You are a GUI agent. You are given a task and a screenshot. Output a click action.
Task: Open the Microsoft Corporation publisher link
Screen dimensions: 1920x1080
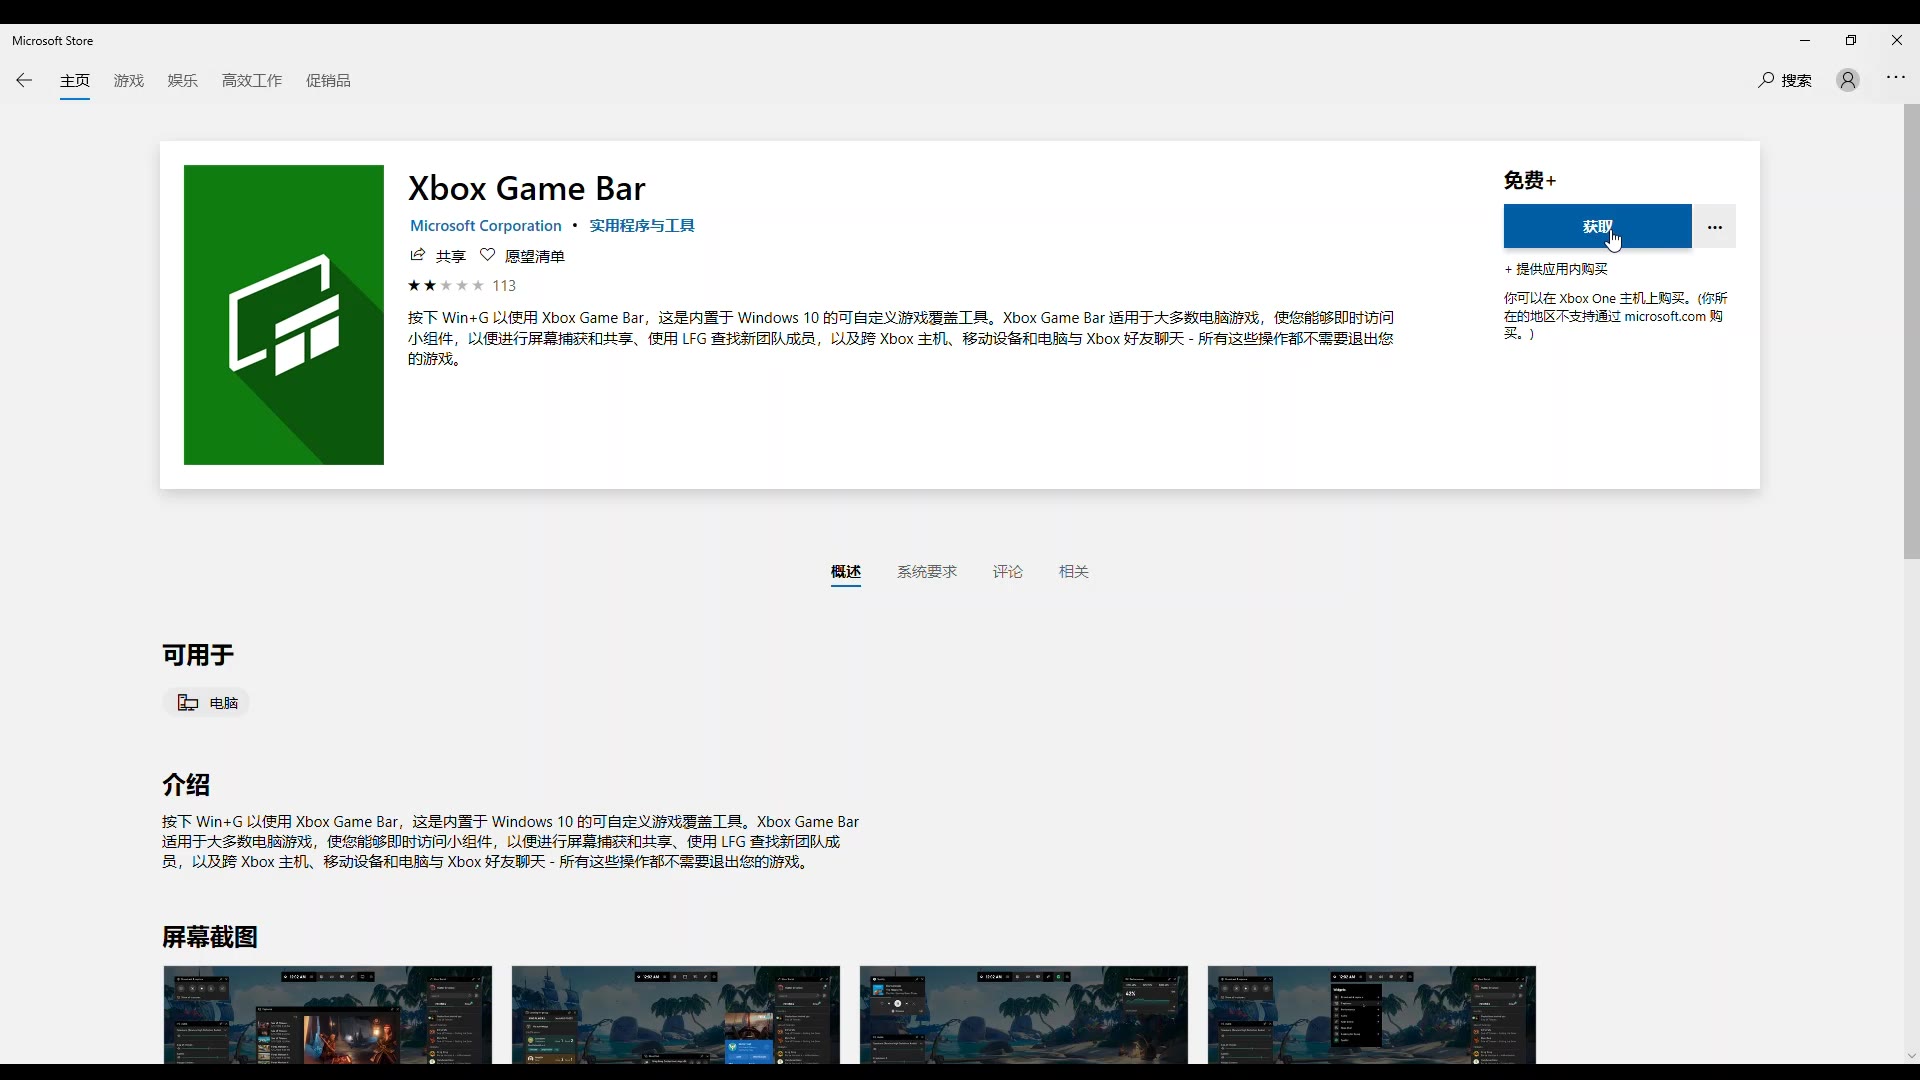[486, 226]
